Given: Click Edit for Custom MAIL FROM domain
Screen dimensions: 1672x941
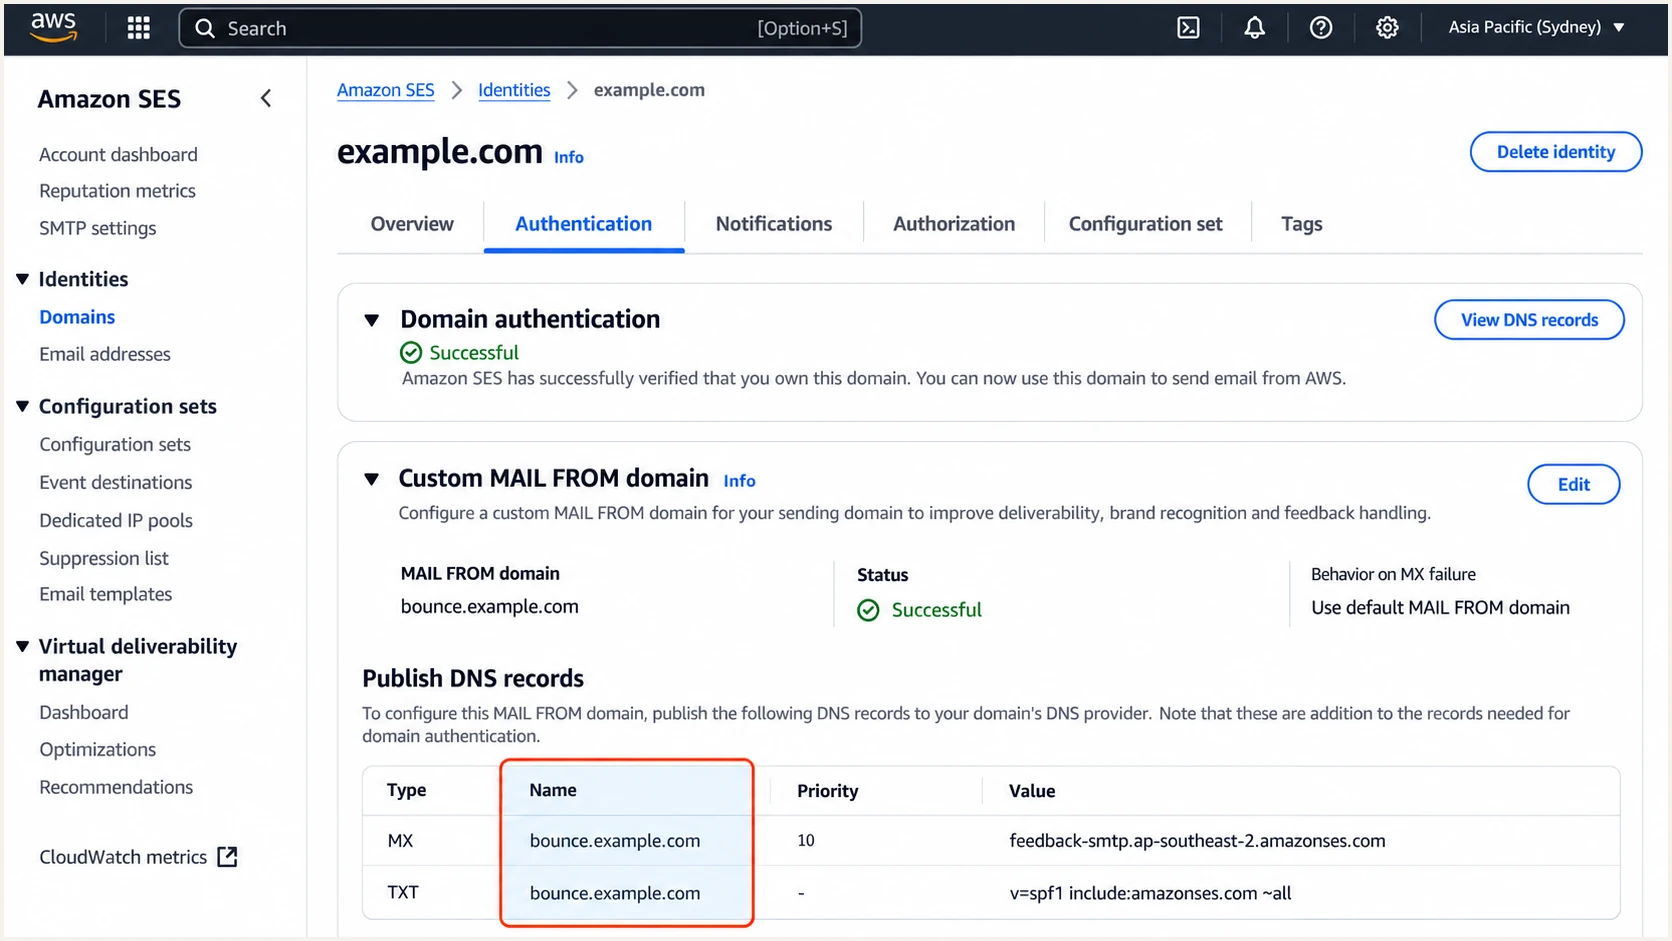Looking at the screenshot, I should coord(1574,484).
